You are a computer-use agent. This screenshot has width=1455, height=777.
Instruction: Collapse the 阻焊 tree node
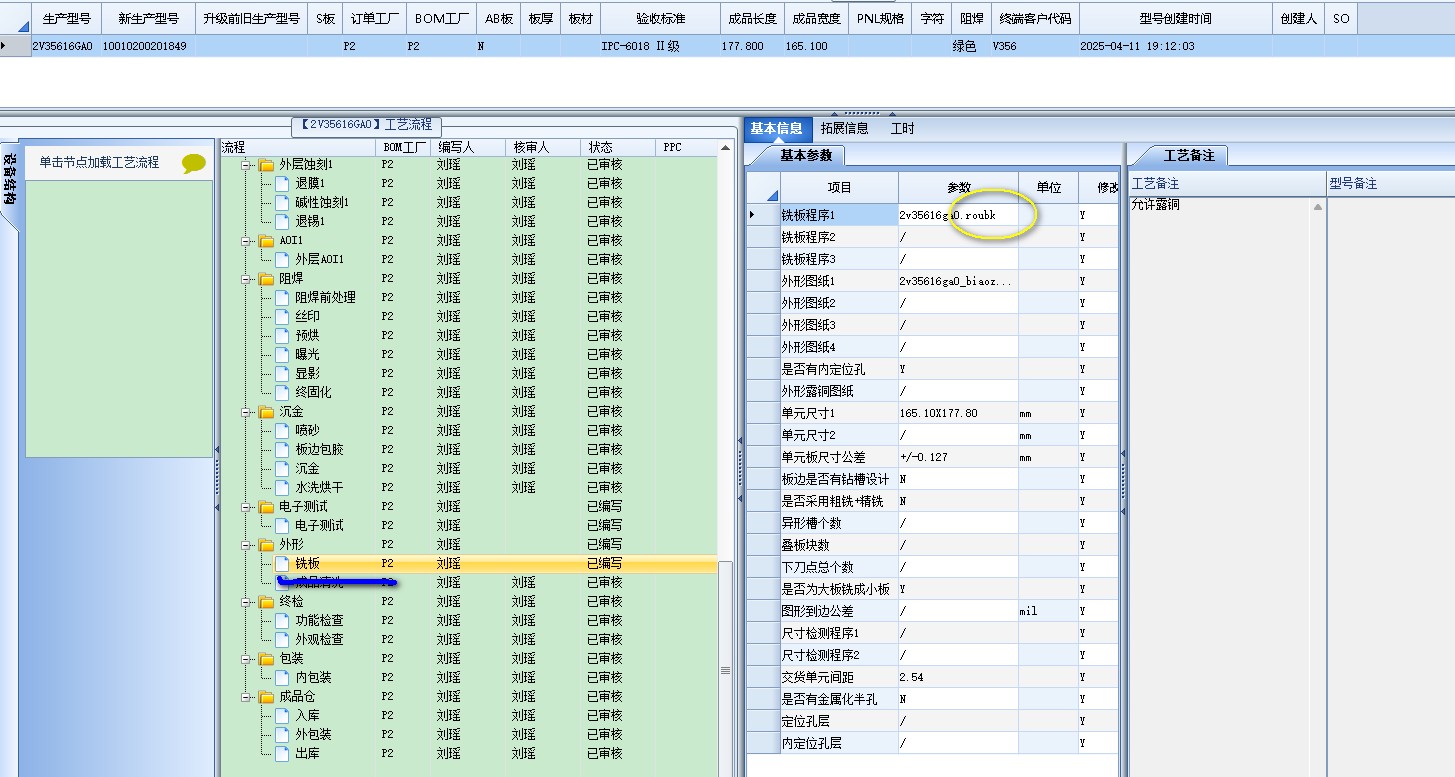[247, 278]
